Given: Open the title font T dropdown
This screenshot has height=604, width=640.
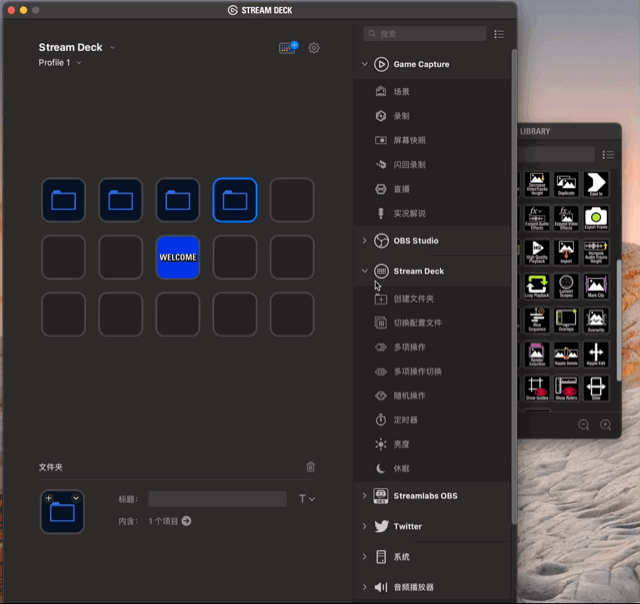Looking at the screenshot, I should tap(307, 499).
